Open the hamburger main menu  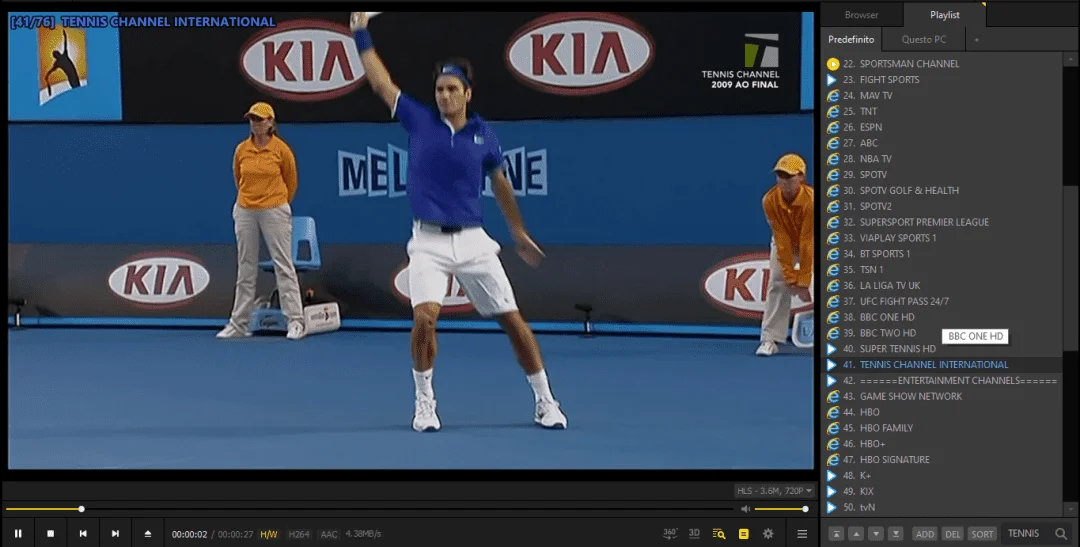pyautogui.click(x=802, y=533)
